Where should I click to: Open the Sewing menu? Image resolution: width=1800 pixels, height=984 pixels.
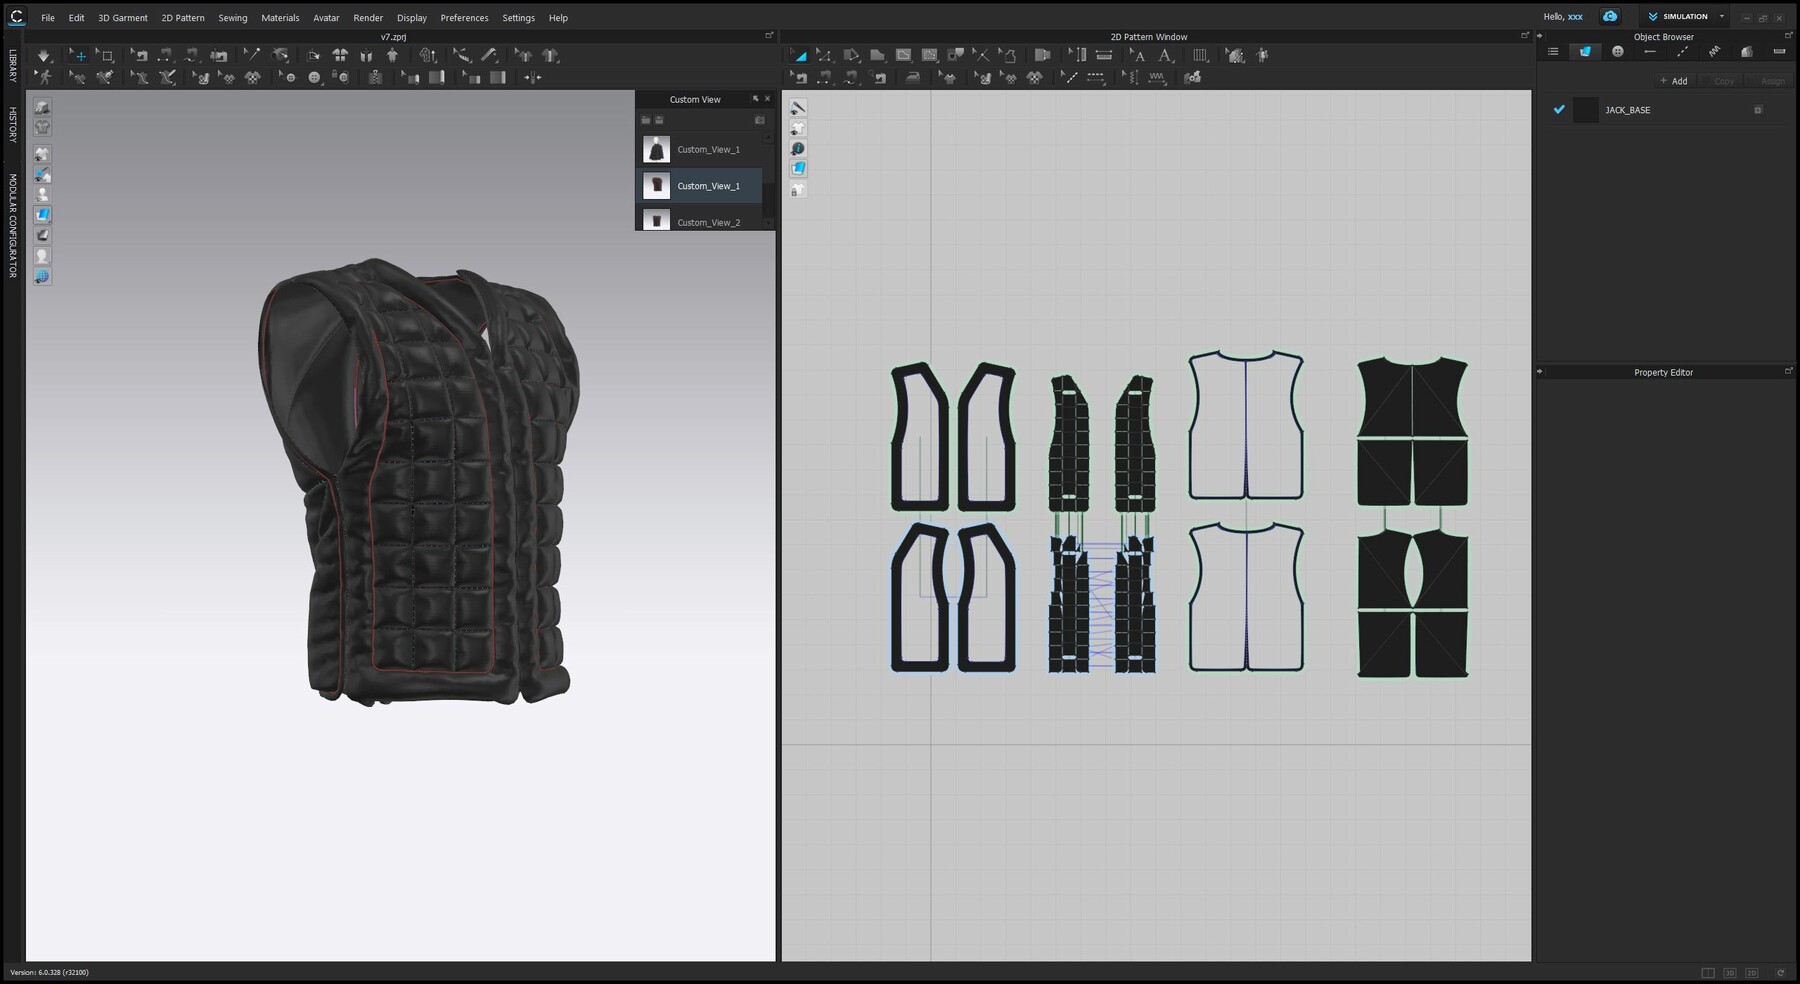233,17
